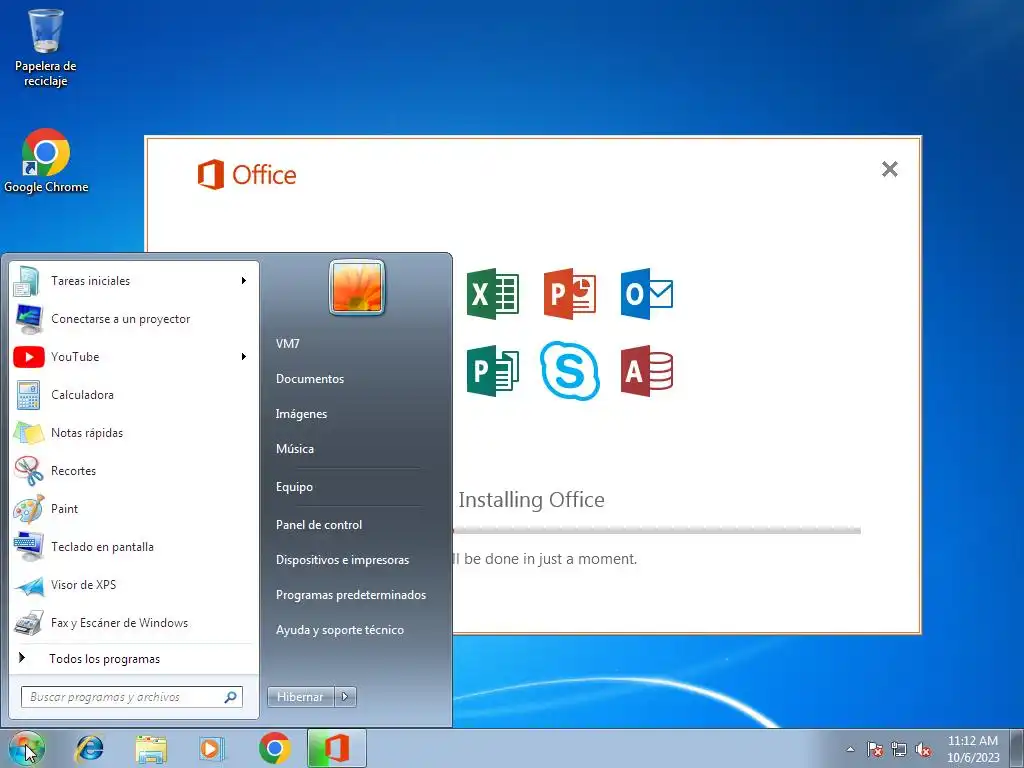
Task: Click the Action Center flag icon
Action: point(875,749)
